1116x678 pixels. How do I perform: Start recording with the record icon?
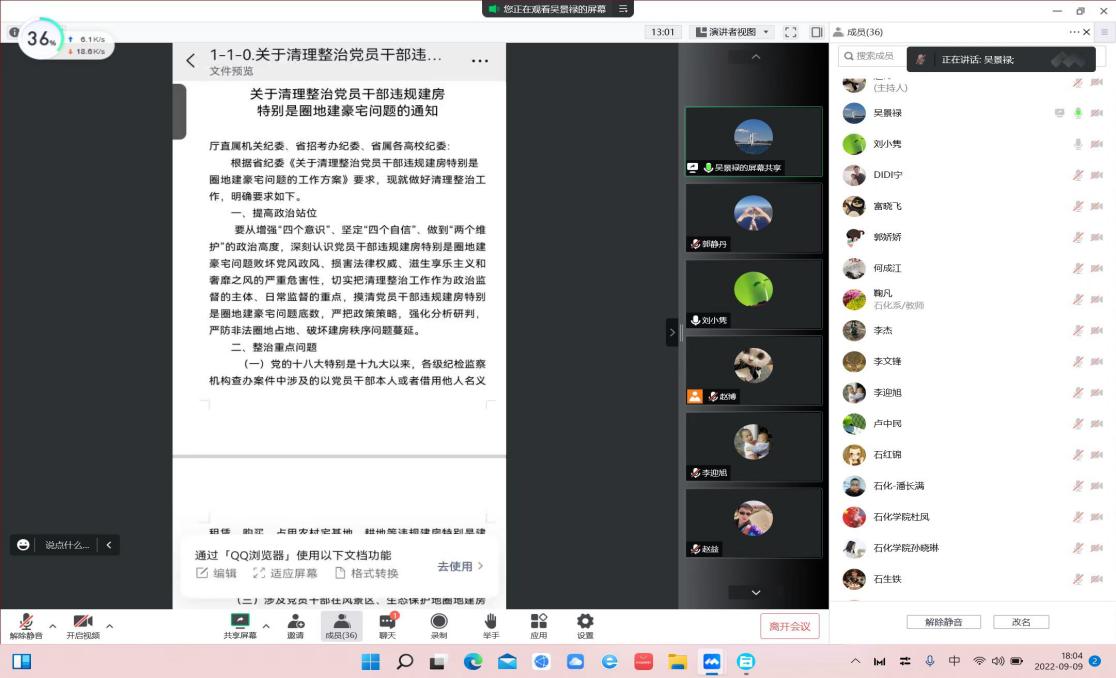(x=439, y=625)
